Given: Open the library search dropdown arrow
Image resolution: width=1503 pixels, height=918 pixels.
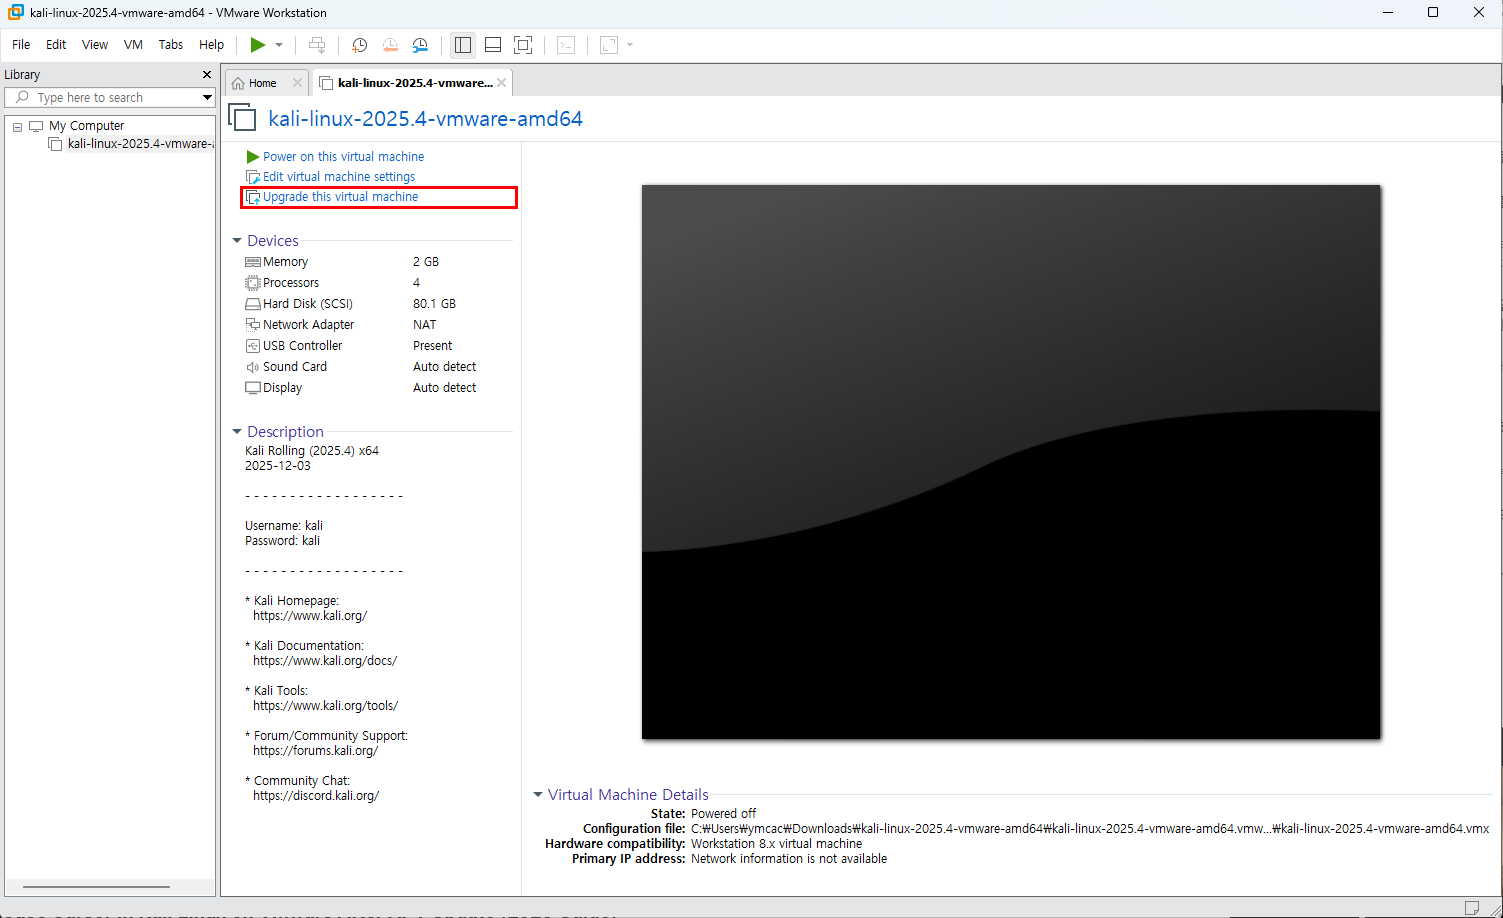Looking at the screenshot, I should point(207,97).
